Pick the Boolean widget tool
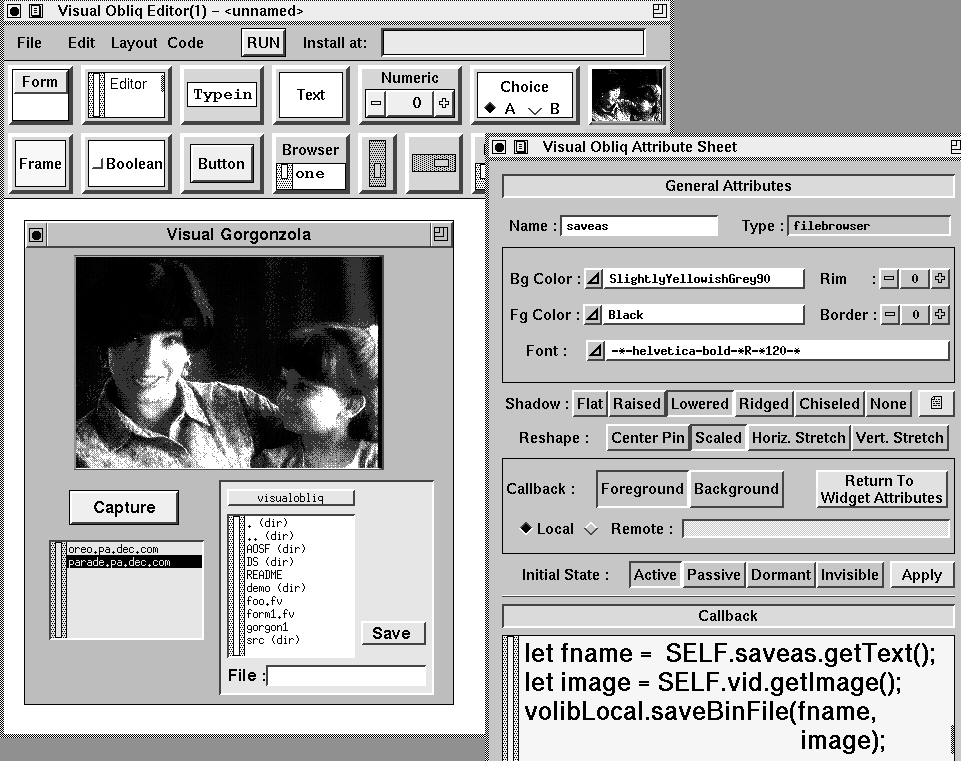961x761 pixels. [126, 164]
